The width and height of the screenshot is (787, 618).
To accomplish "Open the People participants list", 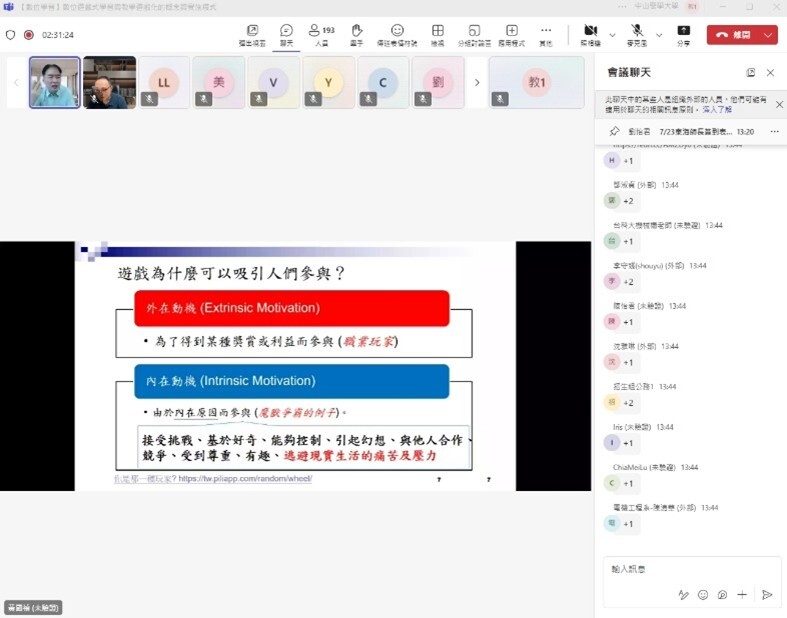I will pyautogui.click(x=321, y=34).
